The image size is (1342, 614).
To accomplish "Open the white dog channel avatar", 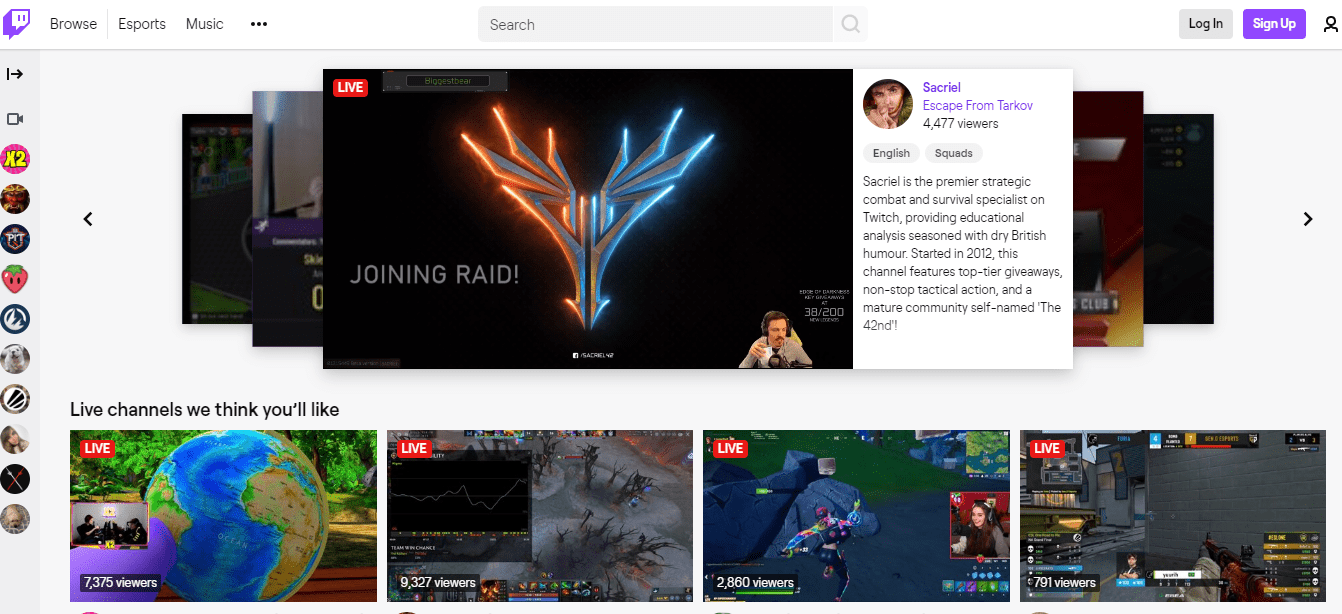I will (15, 358).
